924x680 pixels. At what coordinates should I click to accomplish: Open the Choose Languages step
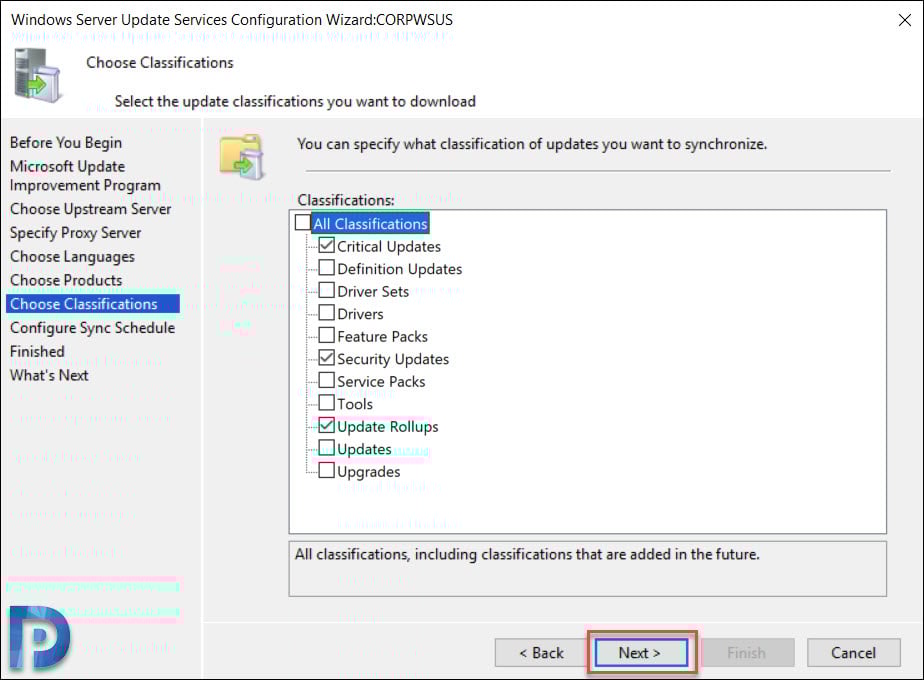click(72, 257)
